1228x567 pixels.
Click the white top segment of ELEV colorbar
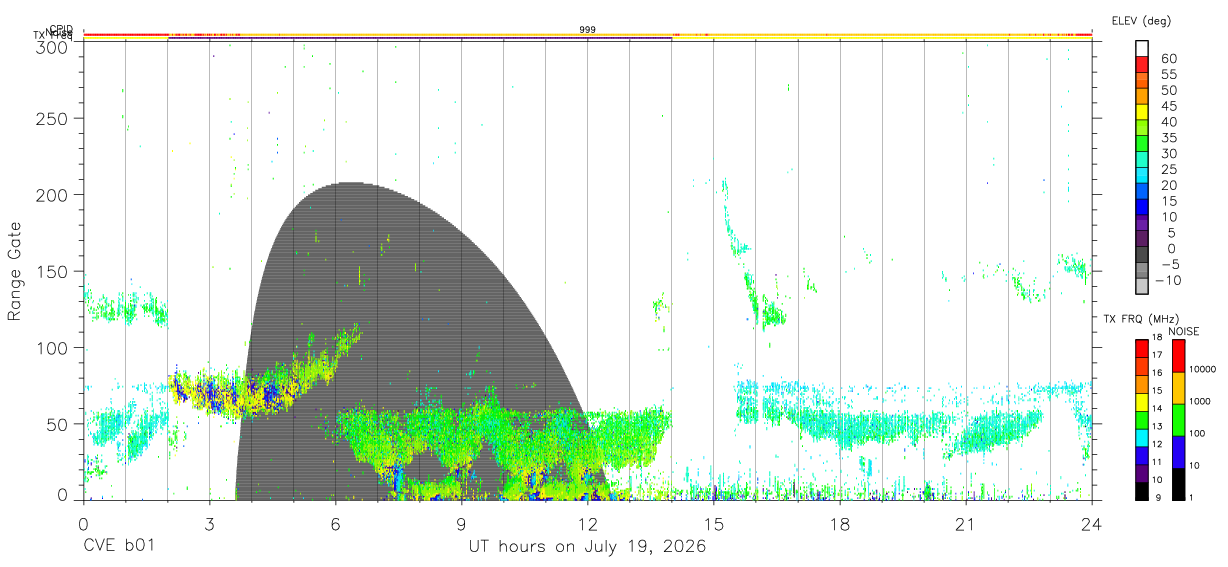pos(1142,48)
